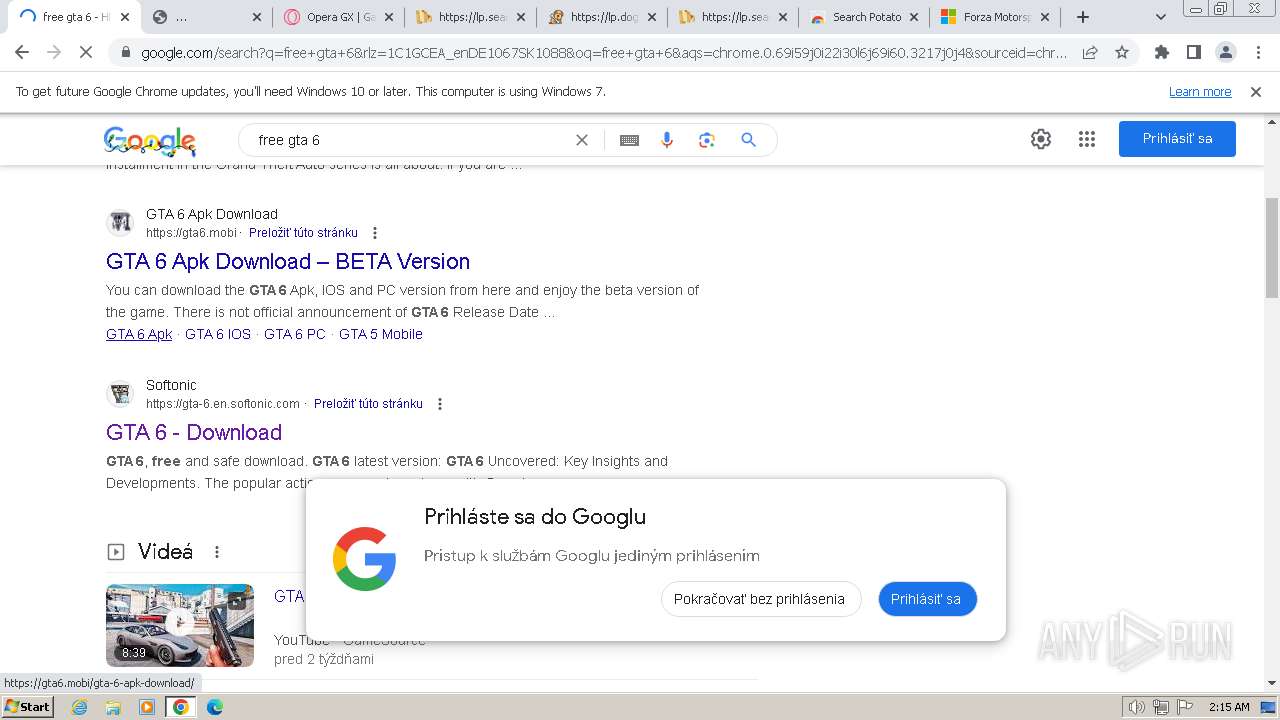Open more options for gta6.mobi result
The height and width of the screenshot is (720, 1280).
tap(375, 233)
